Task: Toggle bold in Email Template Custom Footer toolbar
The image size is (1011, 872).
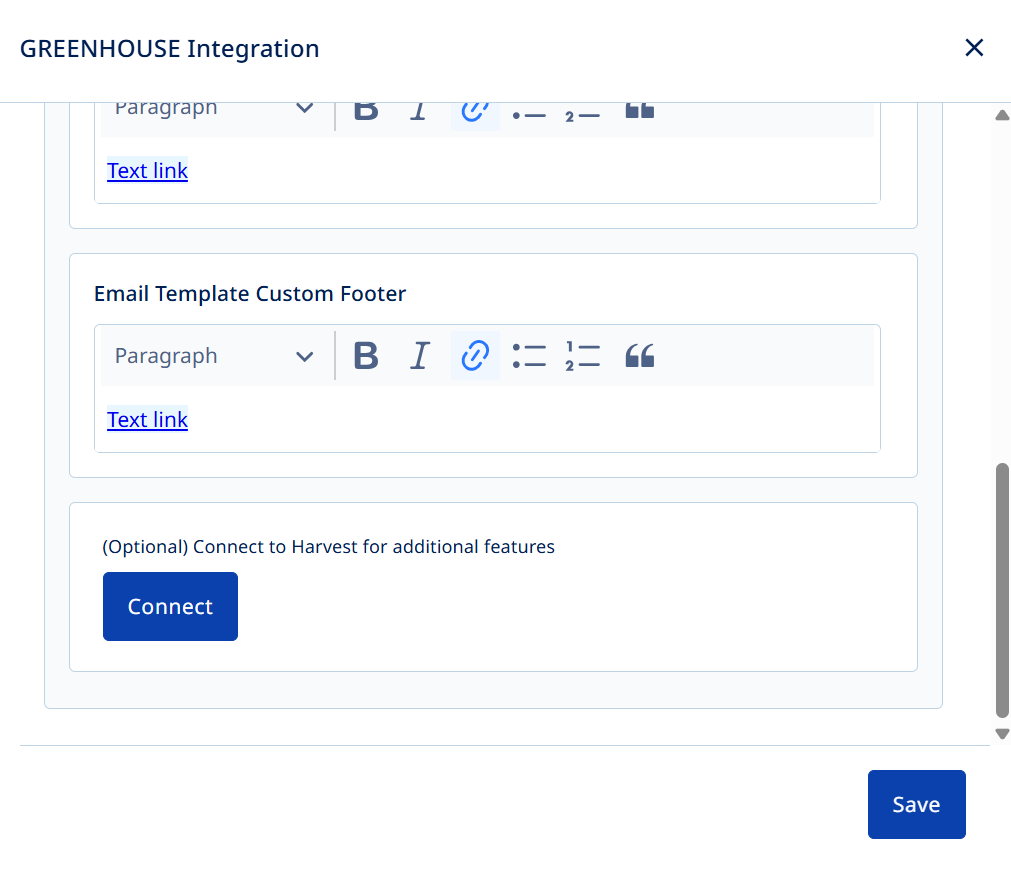Action: coord(366,356)
